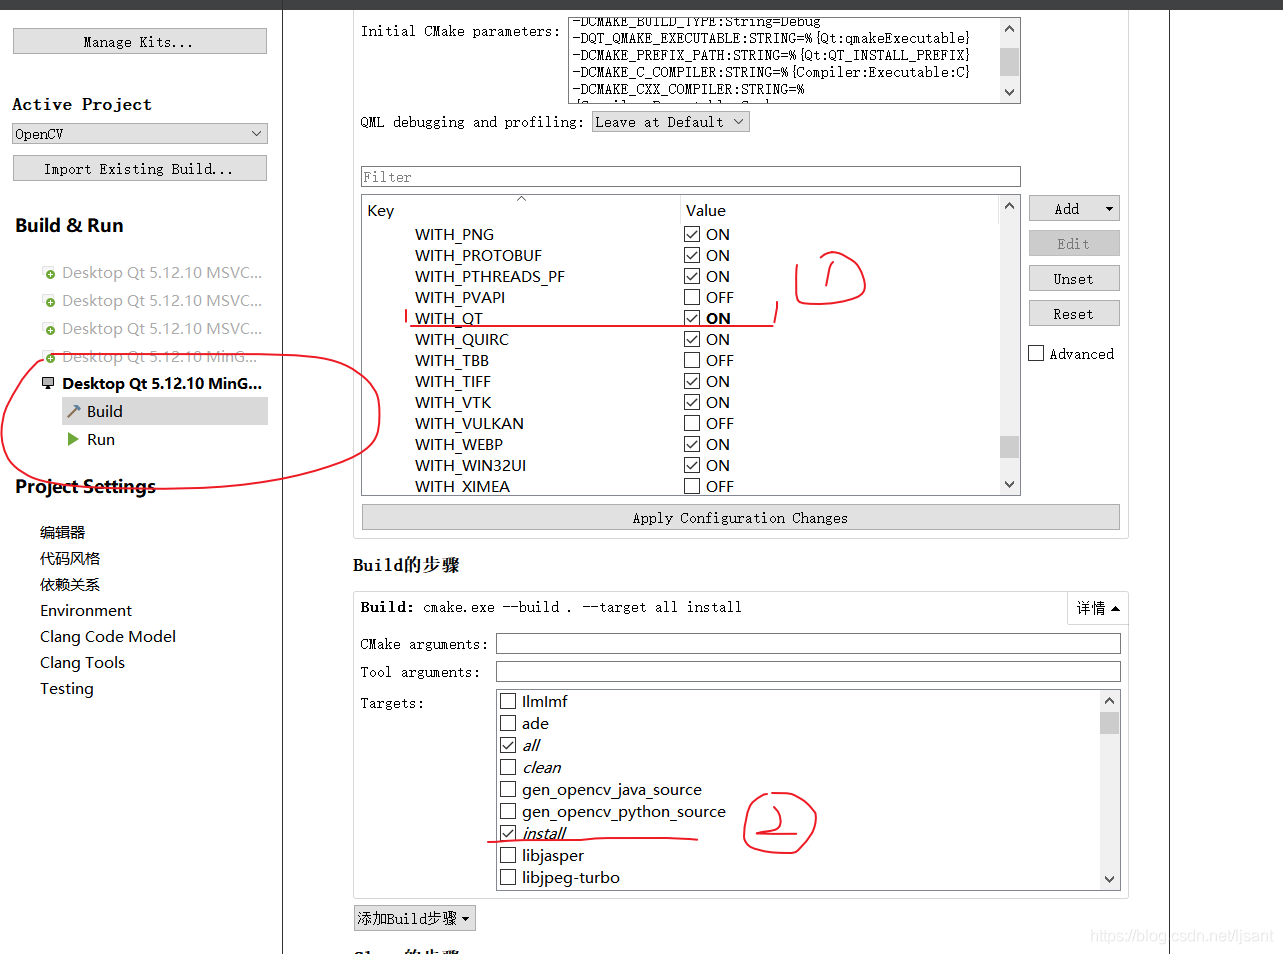Click the Unset button
This screenshot has height=954, width=1283.
(x=1074, y=278)
